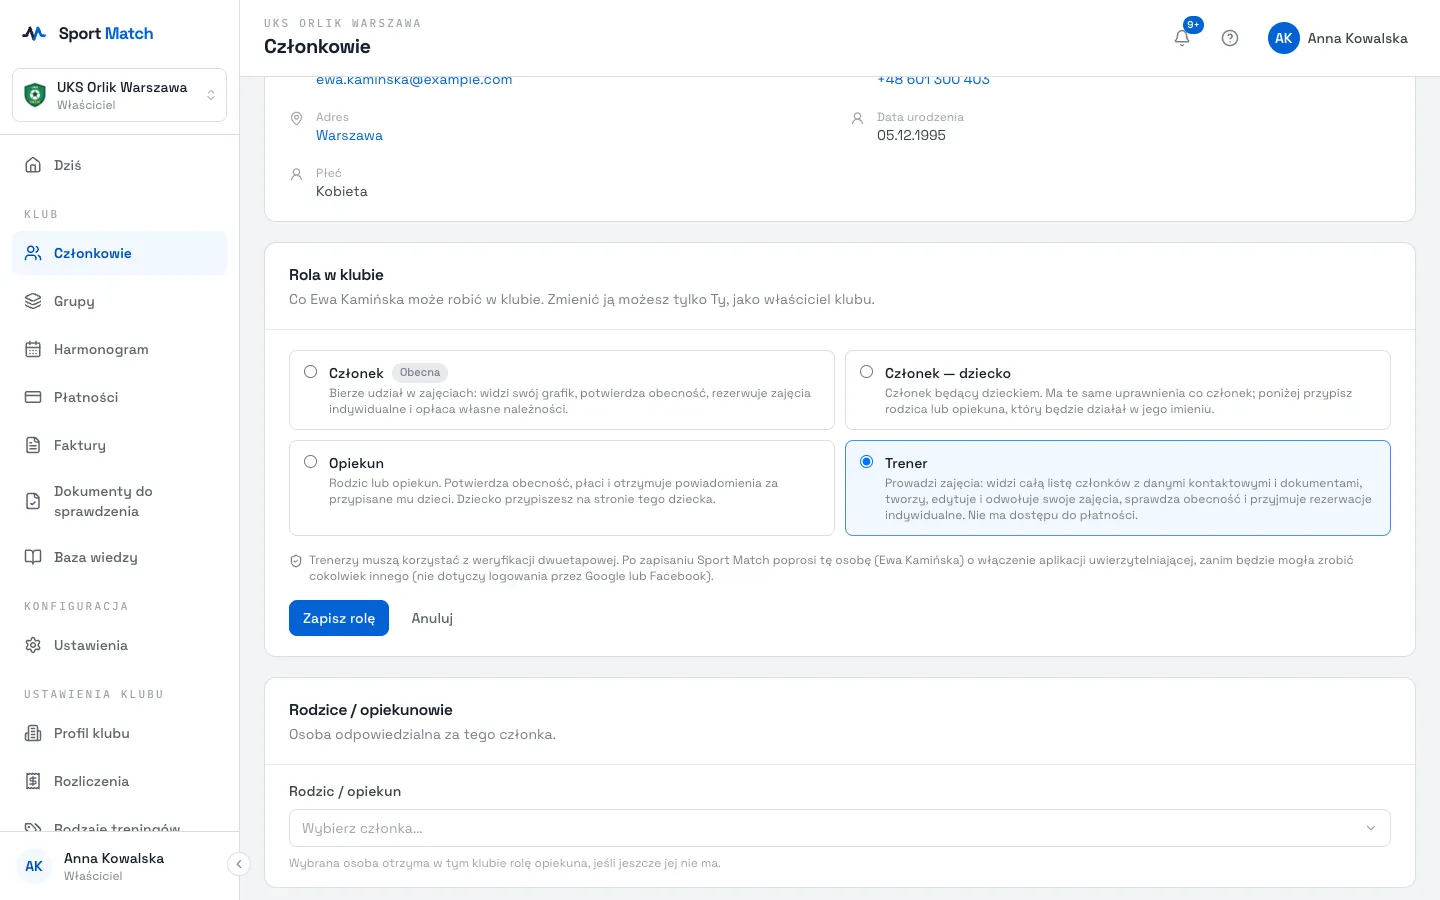This screenshot has height=900, width=1440.
Task: Click the Rola w klubie heading
Action: click(x=336, y=274)
